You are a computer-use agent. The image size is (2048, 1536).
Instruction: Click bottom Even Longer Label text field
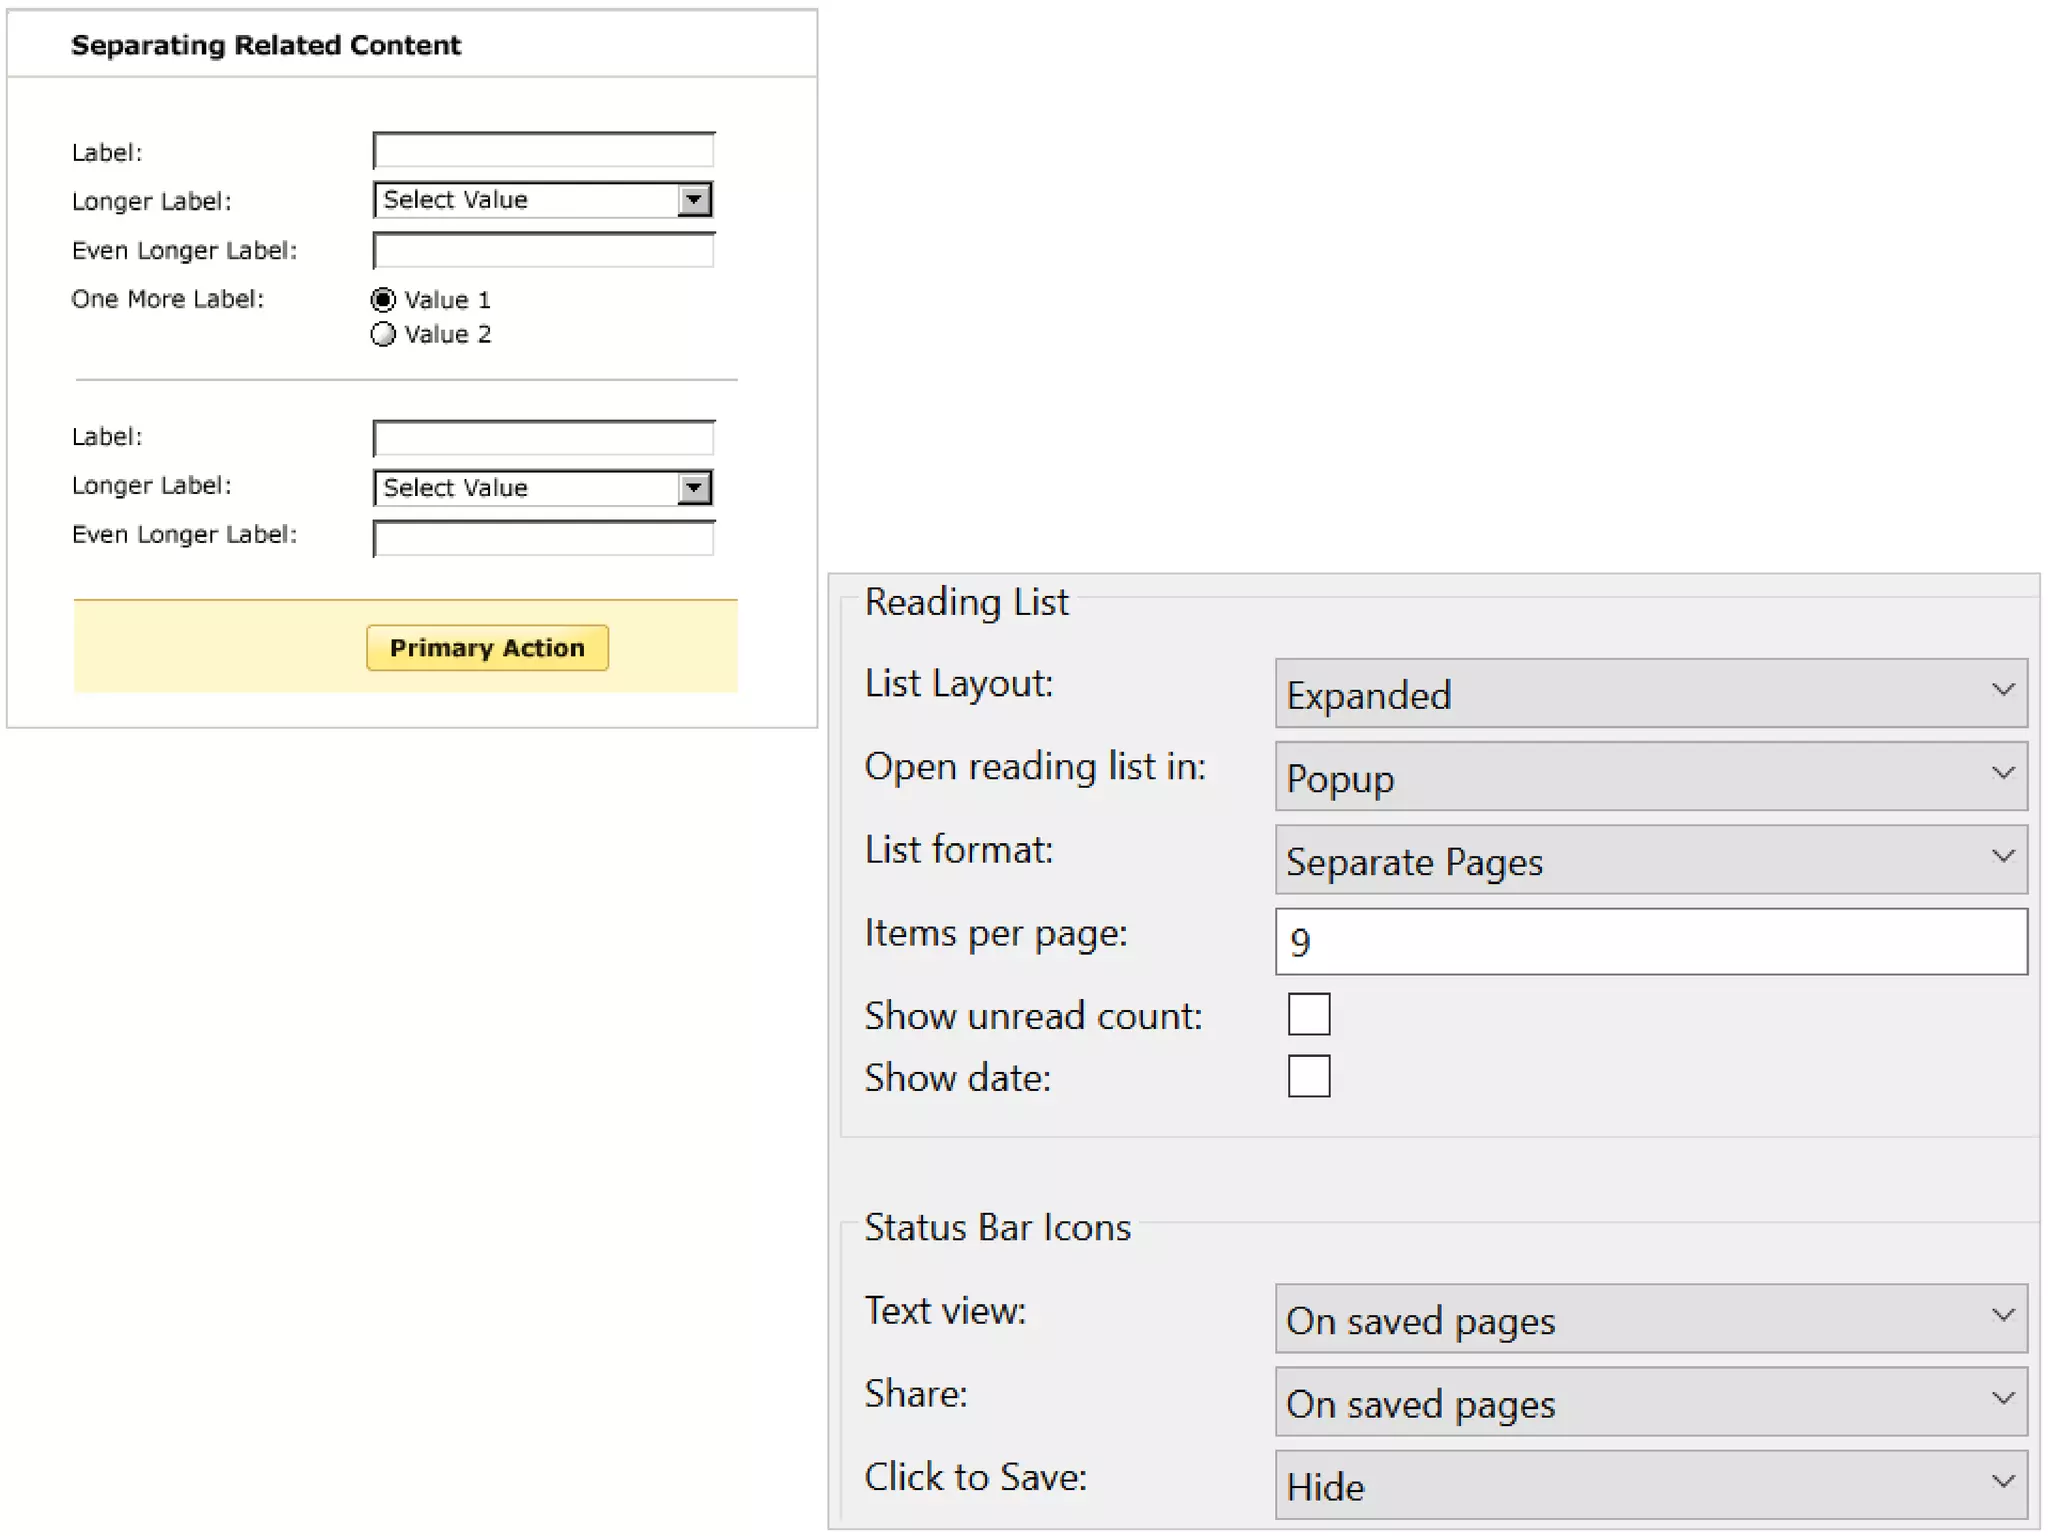pos(543,538)
